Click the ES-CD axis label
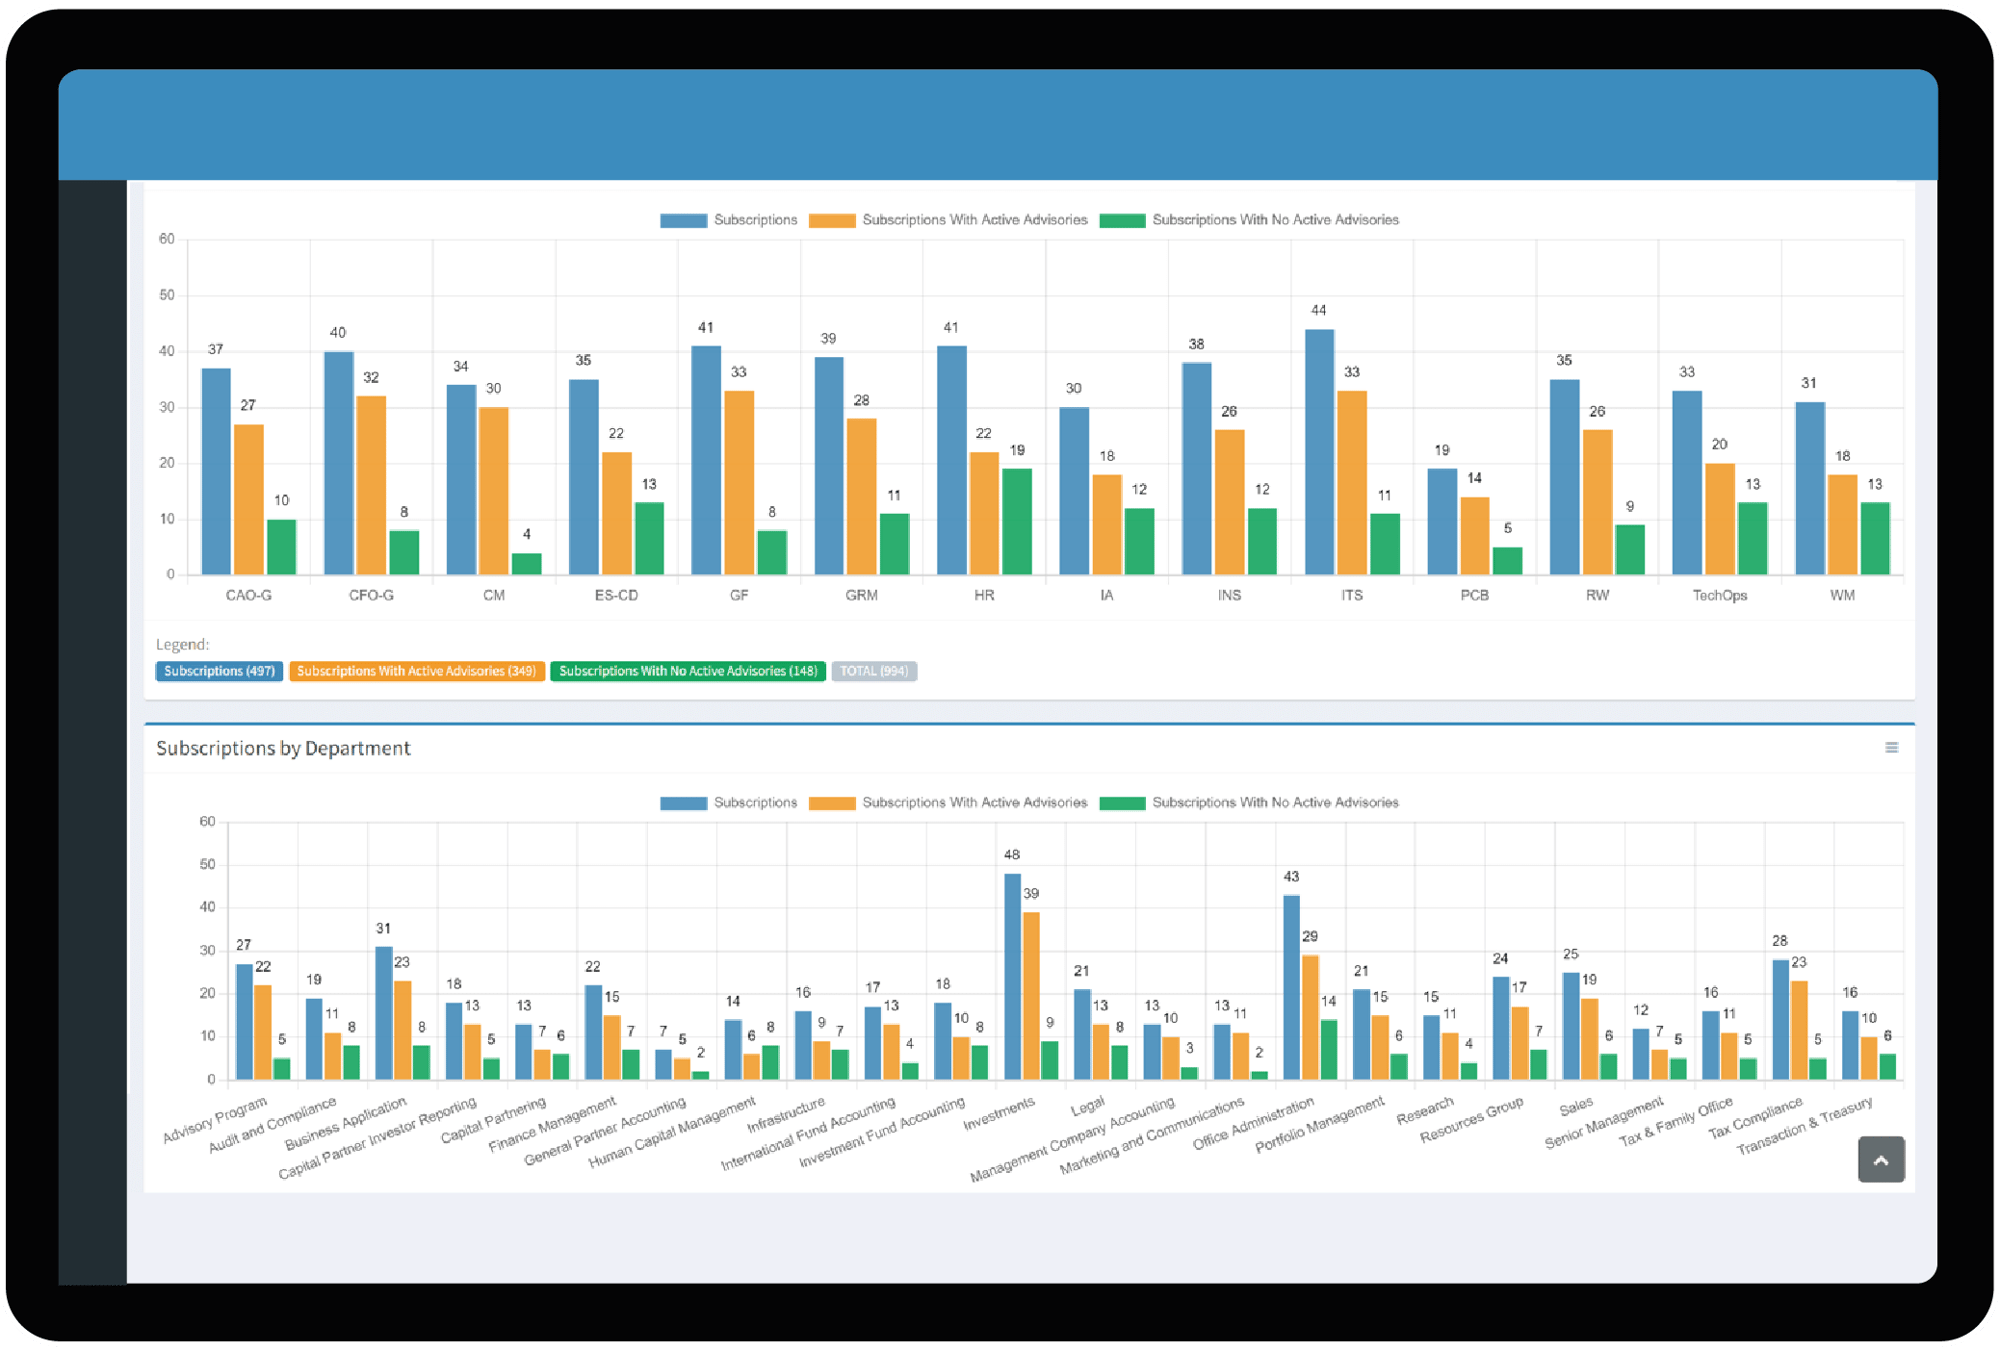 [x=616, y=595]
